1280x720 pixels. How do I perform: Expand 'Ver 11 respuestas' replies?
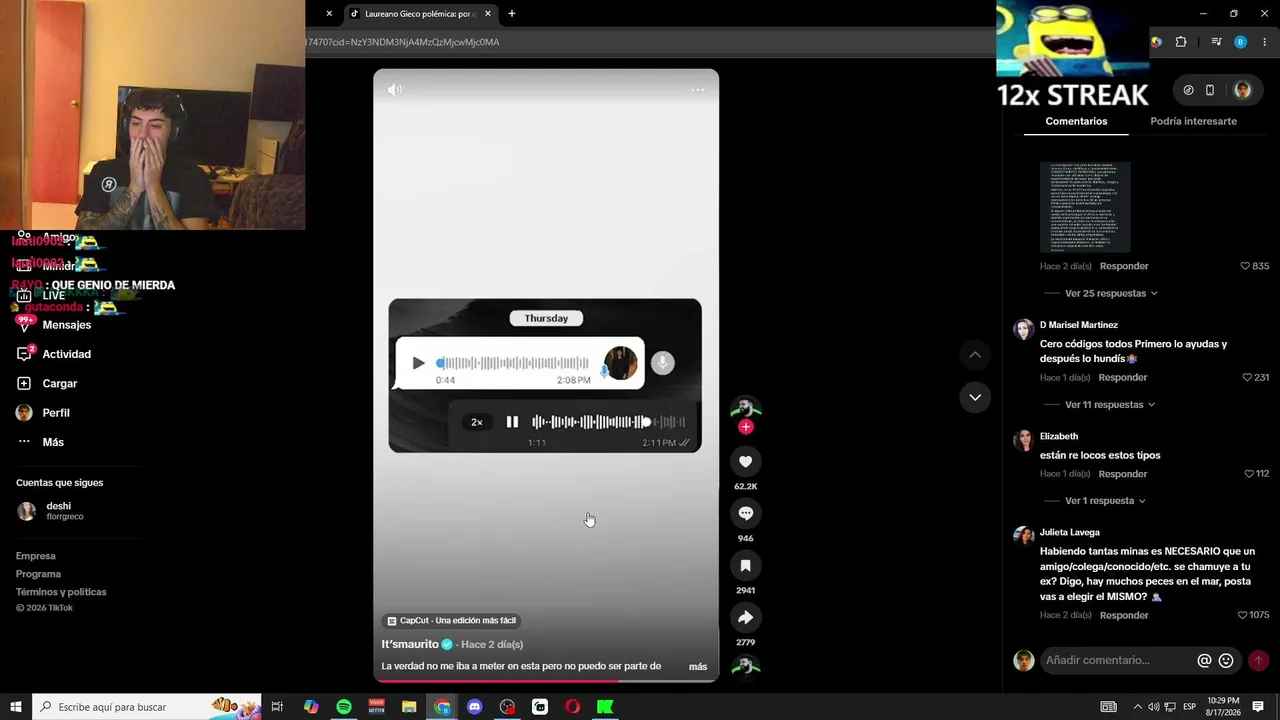tap(1110, 405)
